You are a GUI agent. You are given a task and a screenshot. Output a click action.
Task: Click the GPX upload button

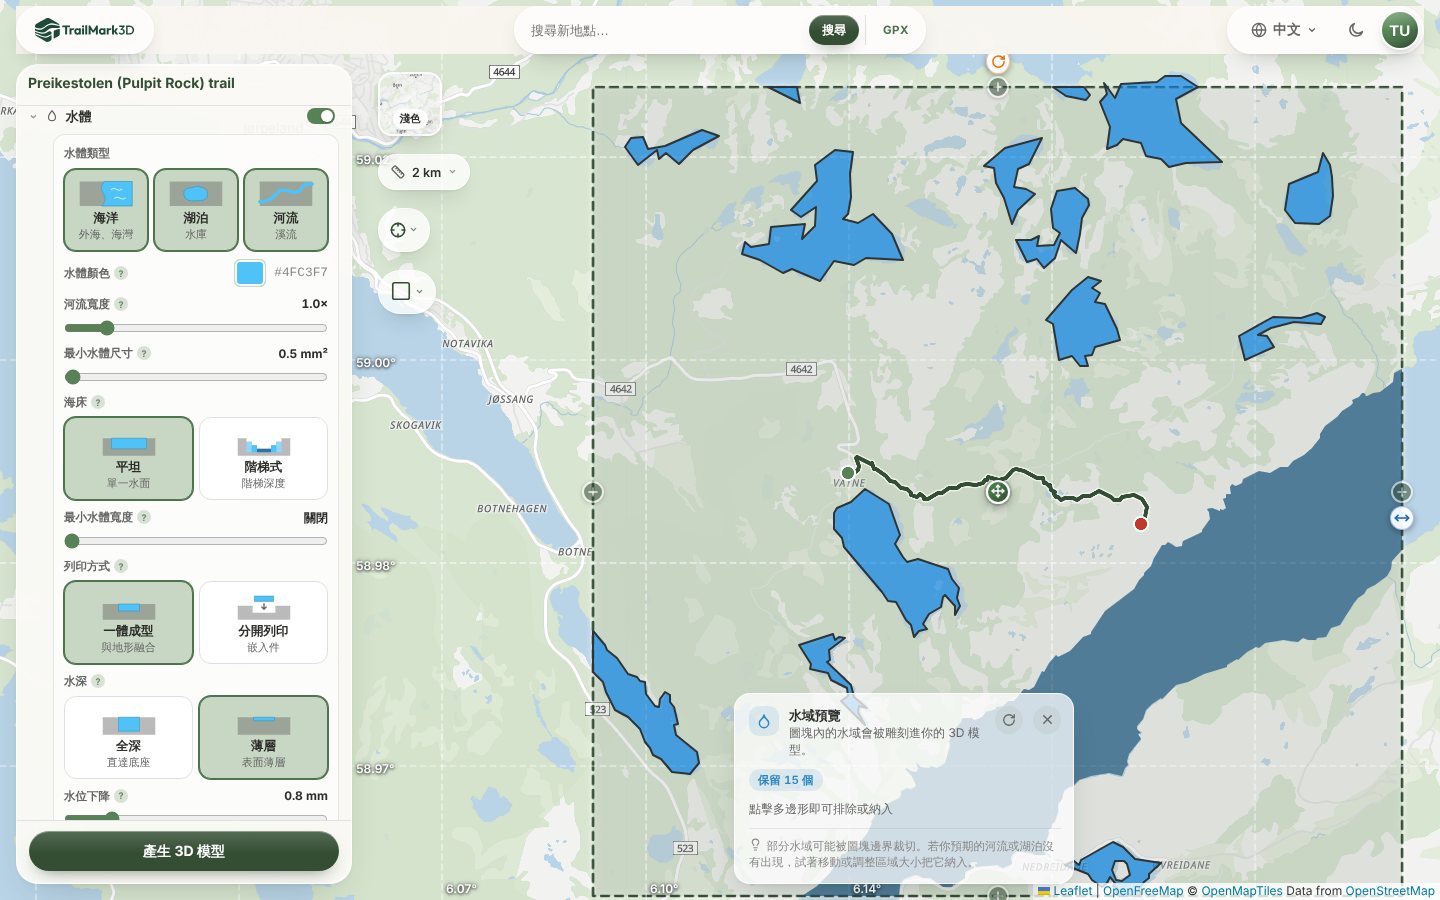(896, 30)
